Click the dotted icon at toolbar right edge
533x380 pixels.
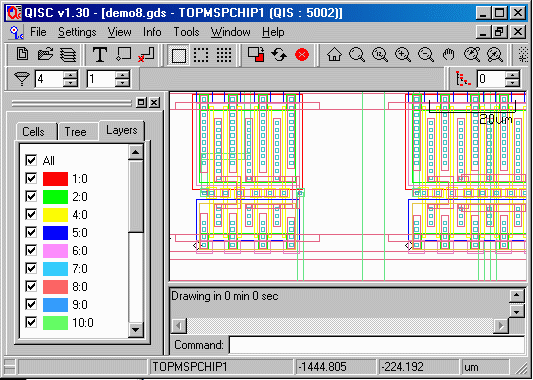point(523,55)
